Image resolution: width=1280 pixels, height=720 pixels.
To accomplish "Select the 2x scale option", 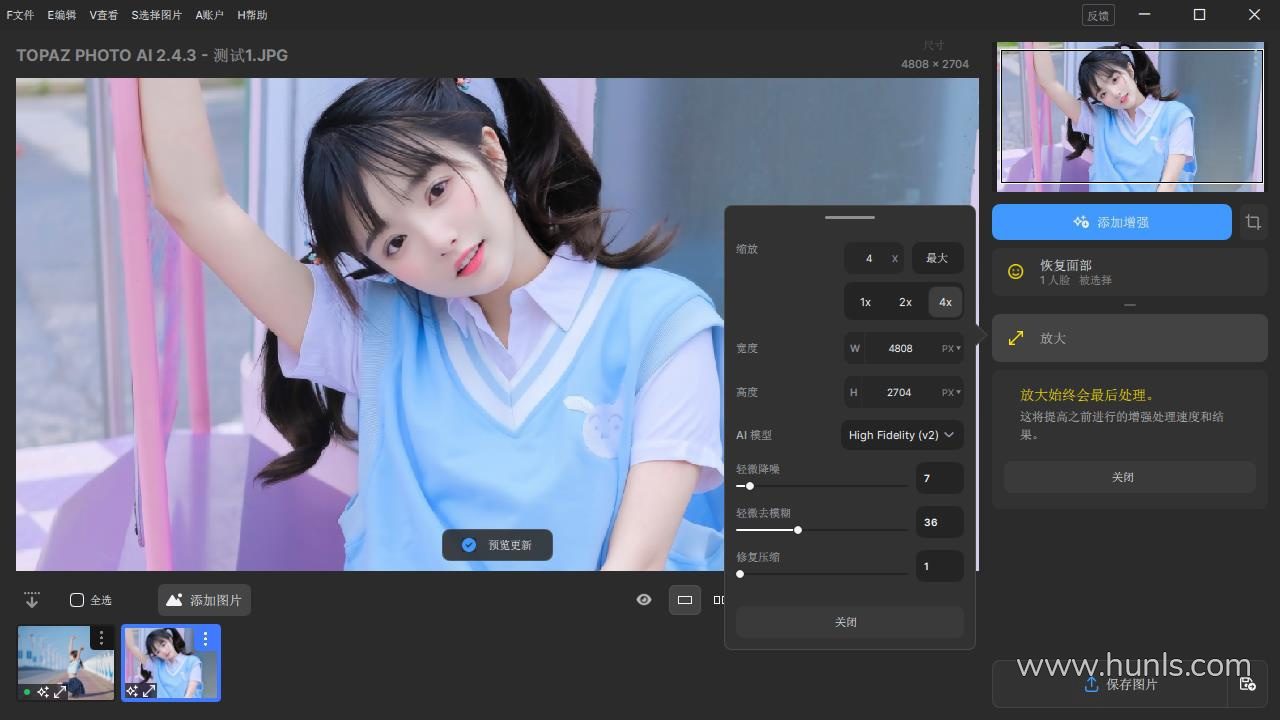I will [x=905, y=302].
